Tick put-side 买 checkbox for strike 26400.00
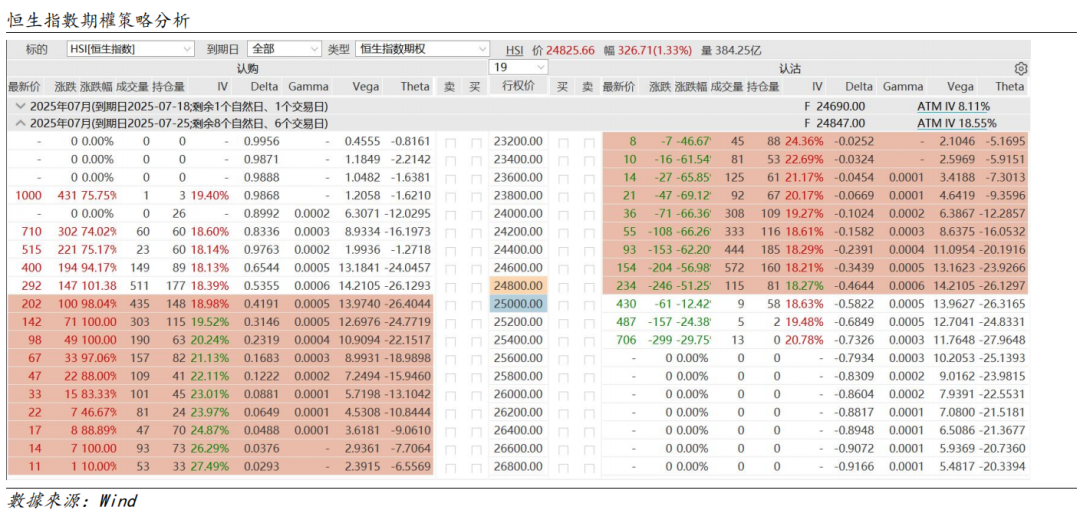 tap(563, 430)
